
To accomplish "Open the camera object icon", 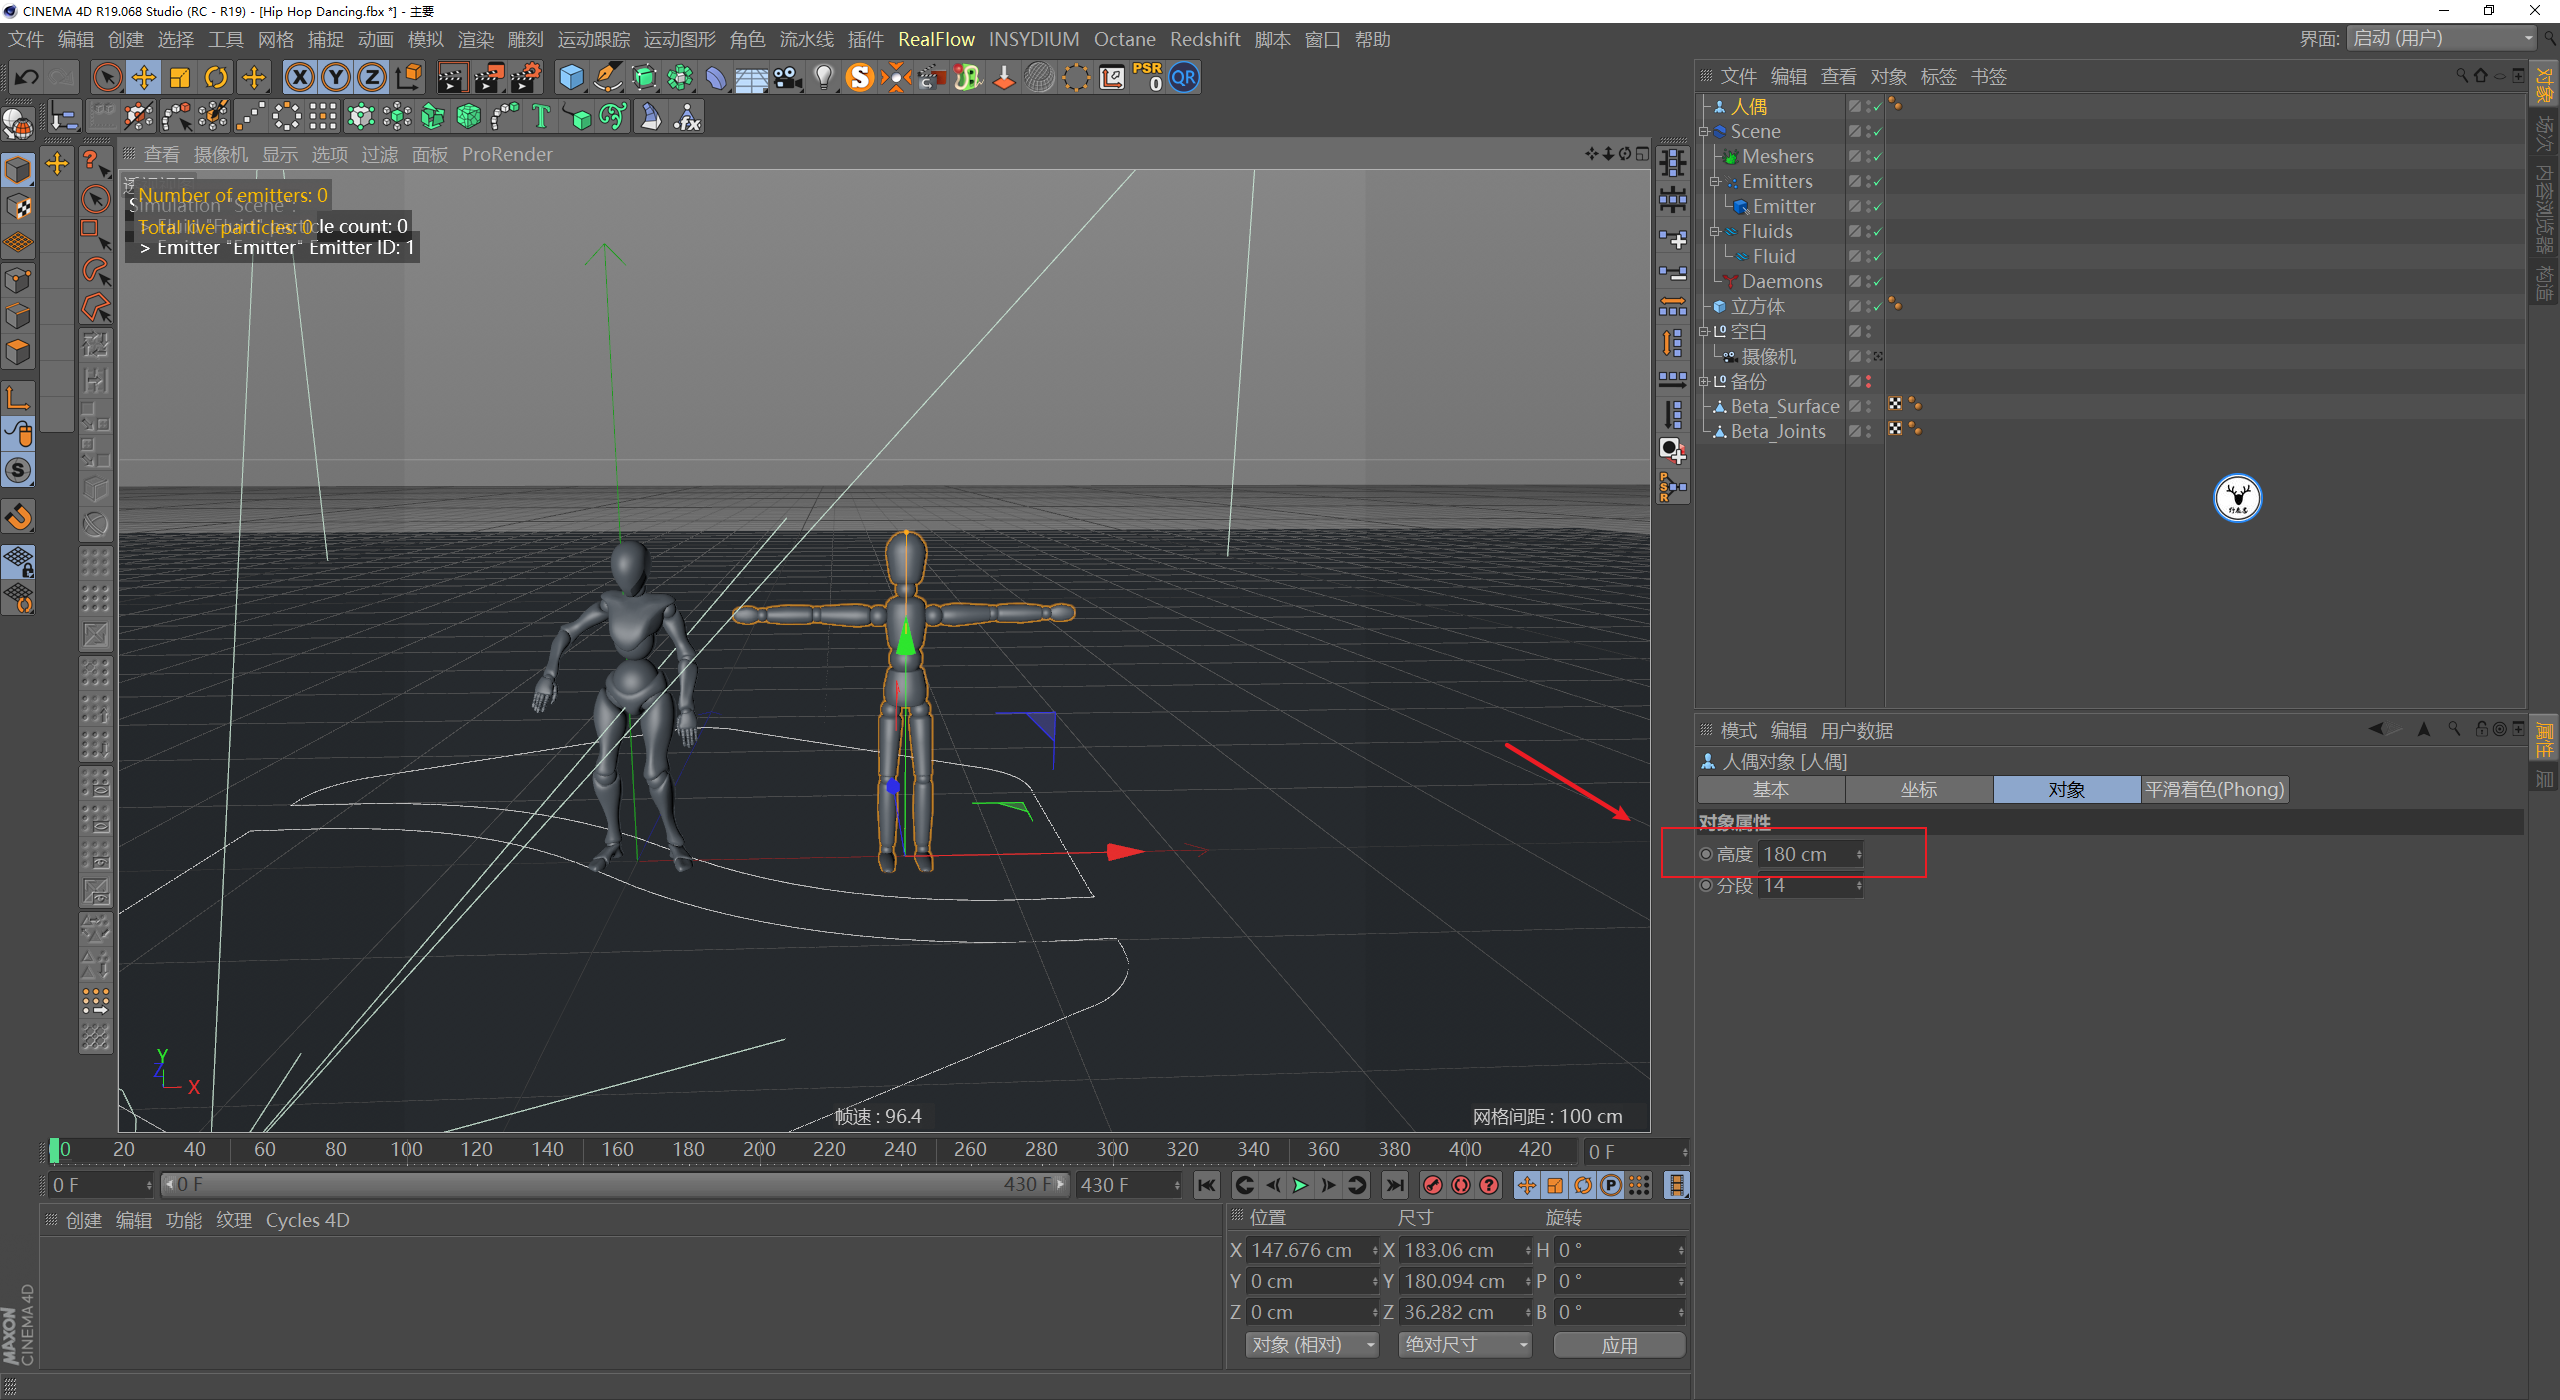I will coord(787,77).
